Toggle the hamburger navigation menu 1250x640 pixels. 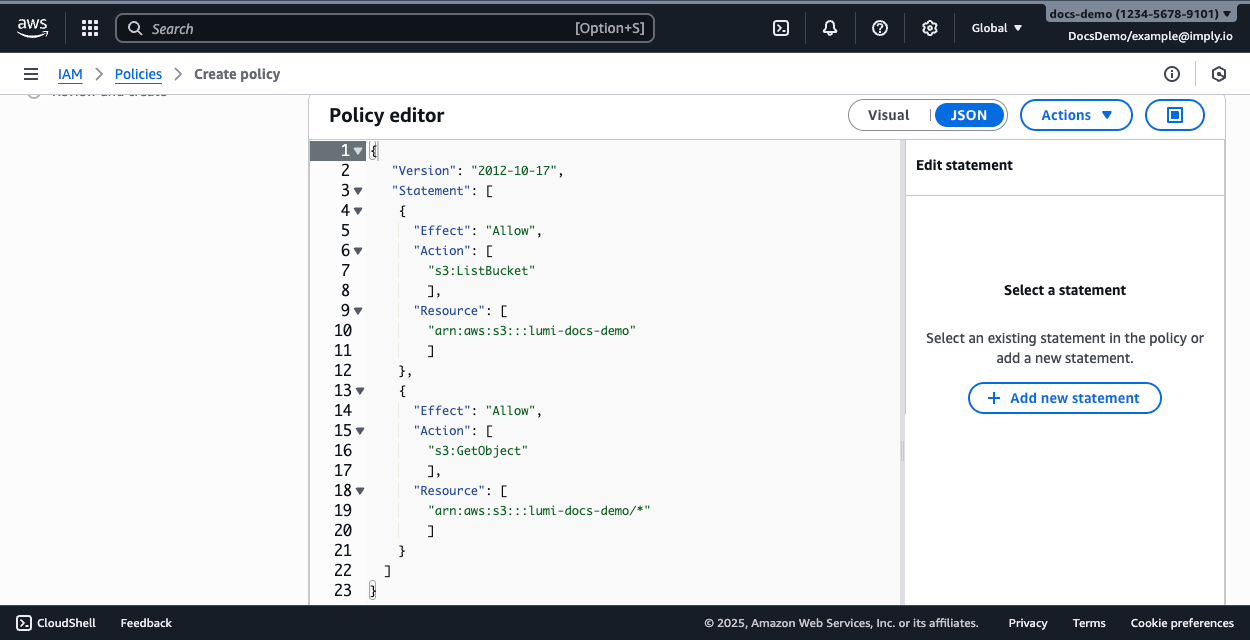[31, 74]
